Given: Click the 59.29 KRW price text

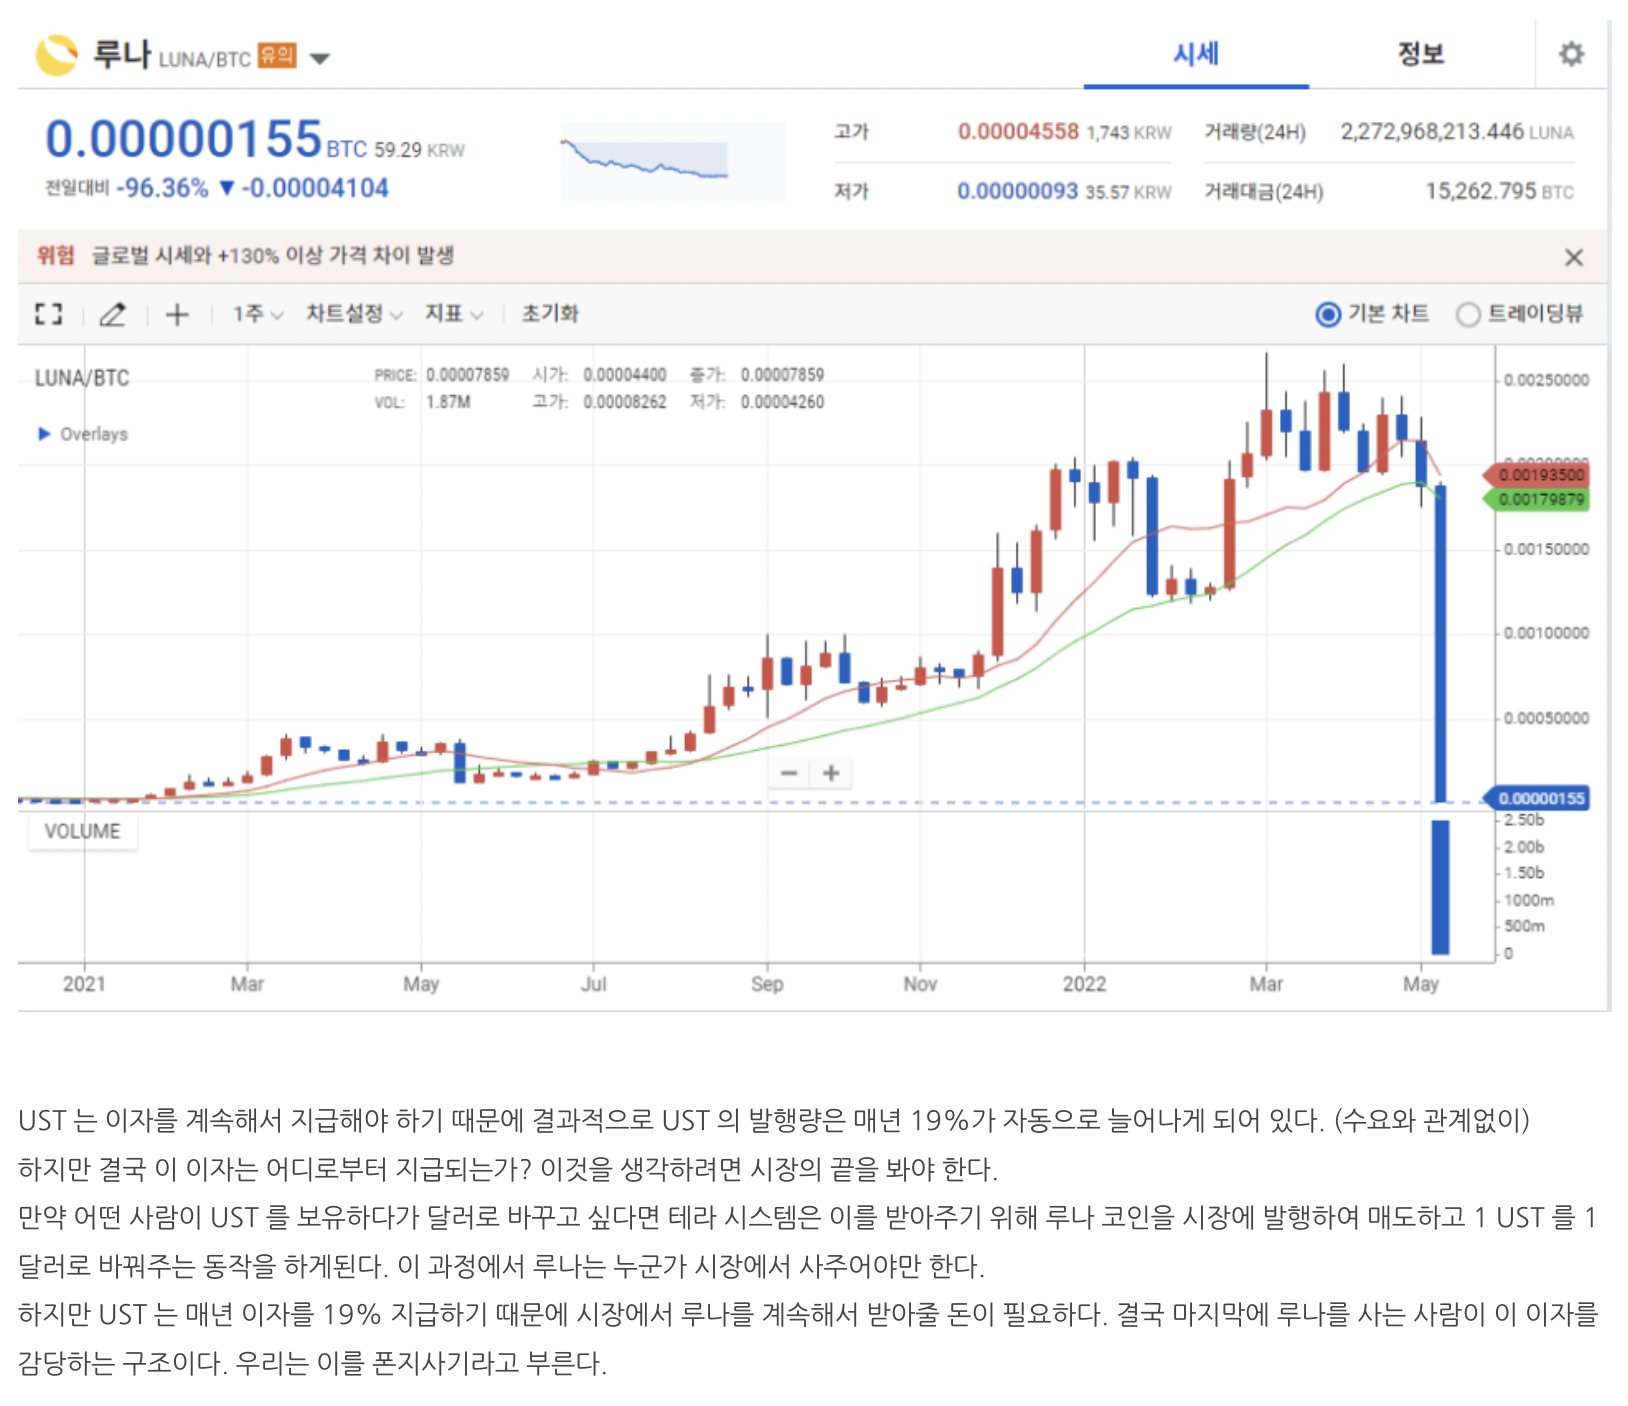Looking at the screenshot, I should click(419, 150).
